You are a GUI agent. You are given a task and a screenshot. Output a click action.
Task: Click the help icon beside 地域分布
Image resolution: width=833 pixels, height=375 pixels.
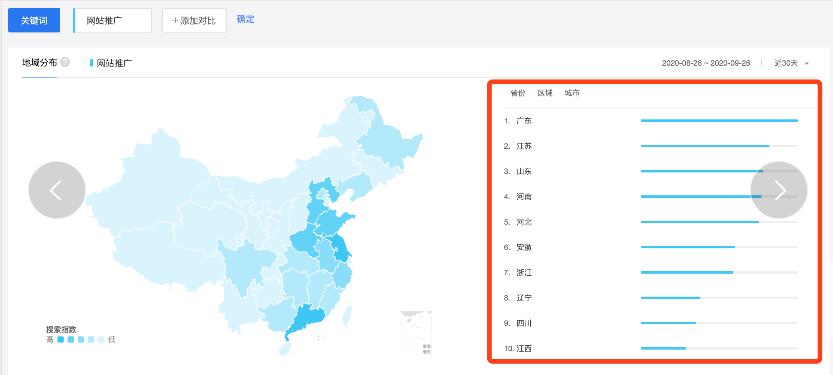[x=65, y=62]
